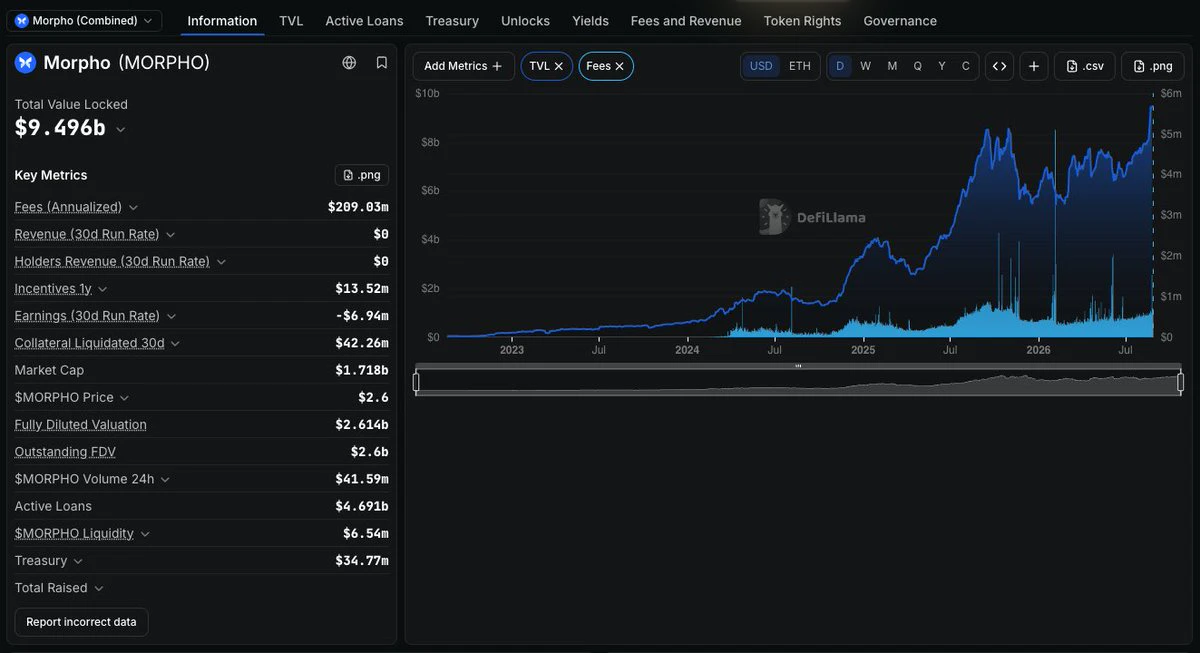
Task: Expand the Revenue (30d Run Rate) row
Action: [171, 234]
